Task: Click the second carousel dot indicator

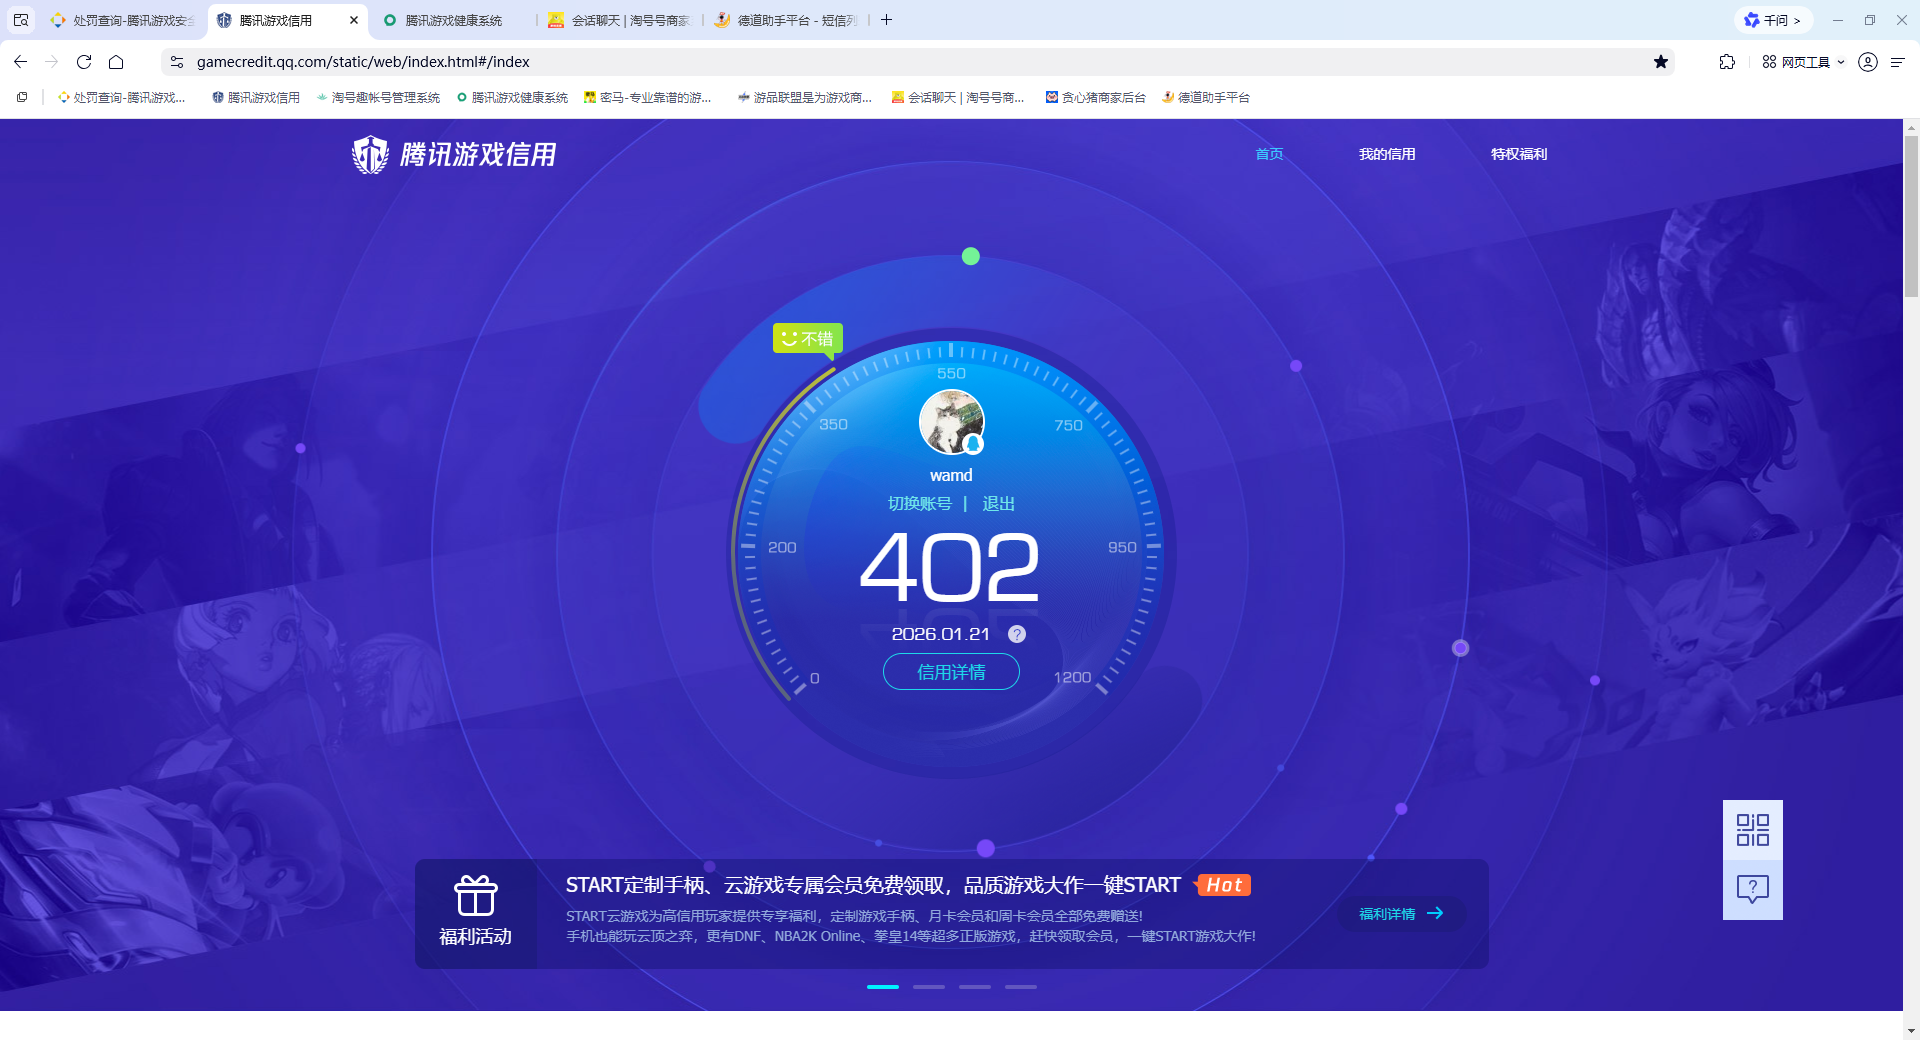Action: click(928, 987)
